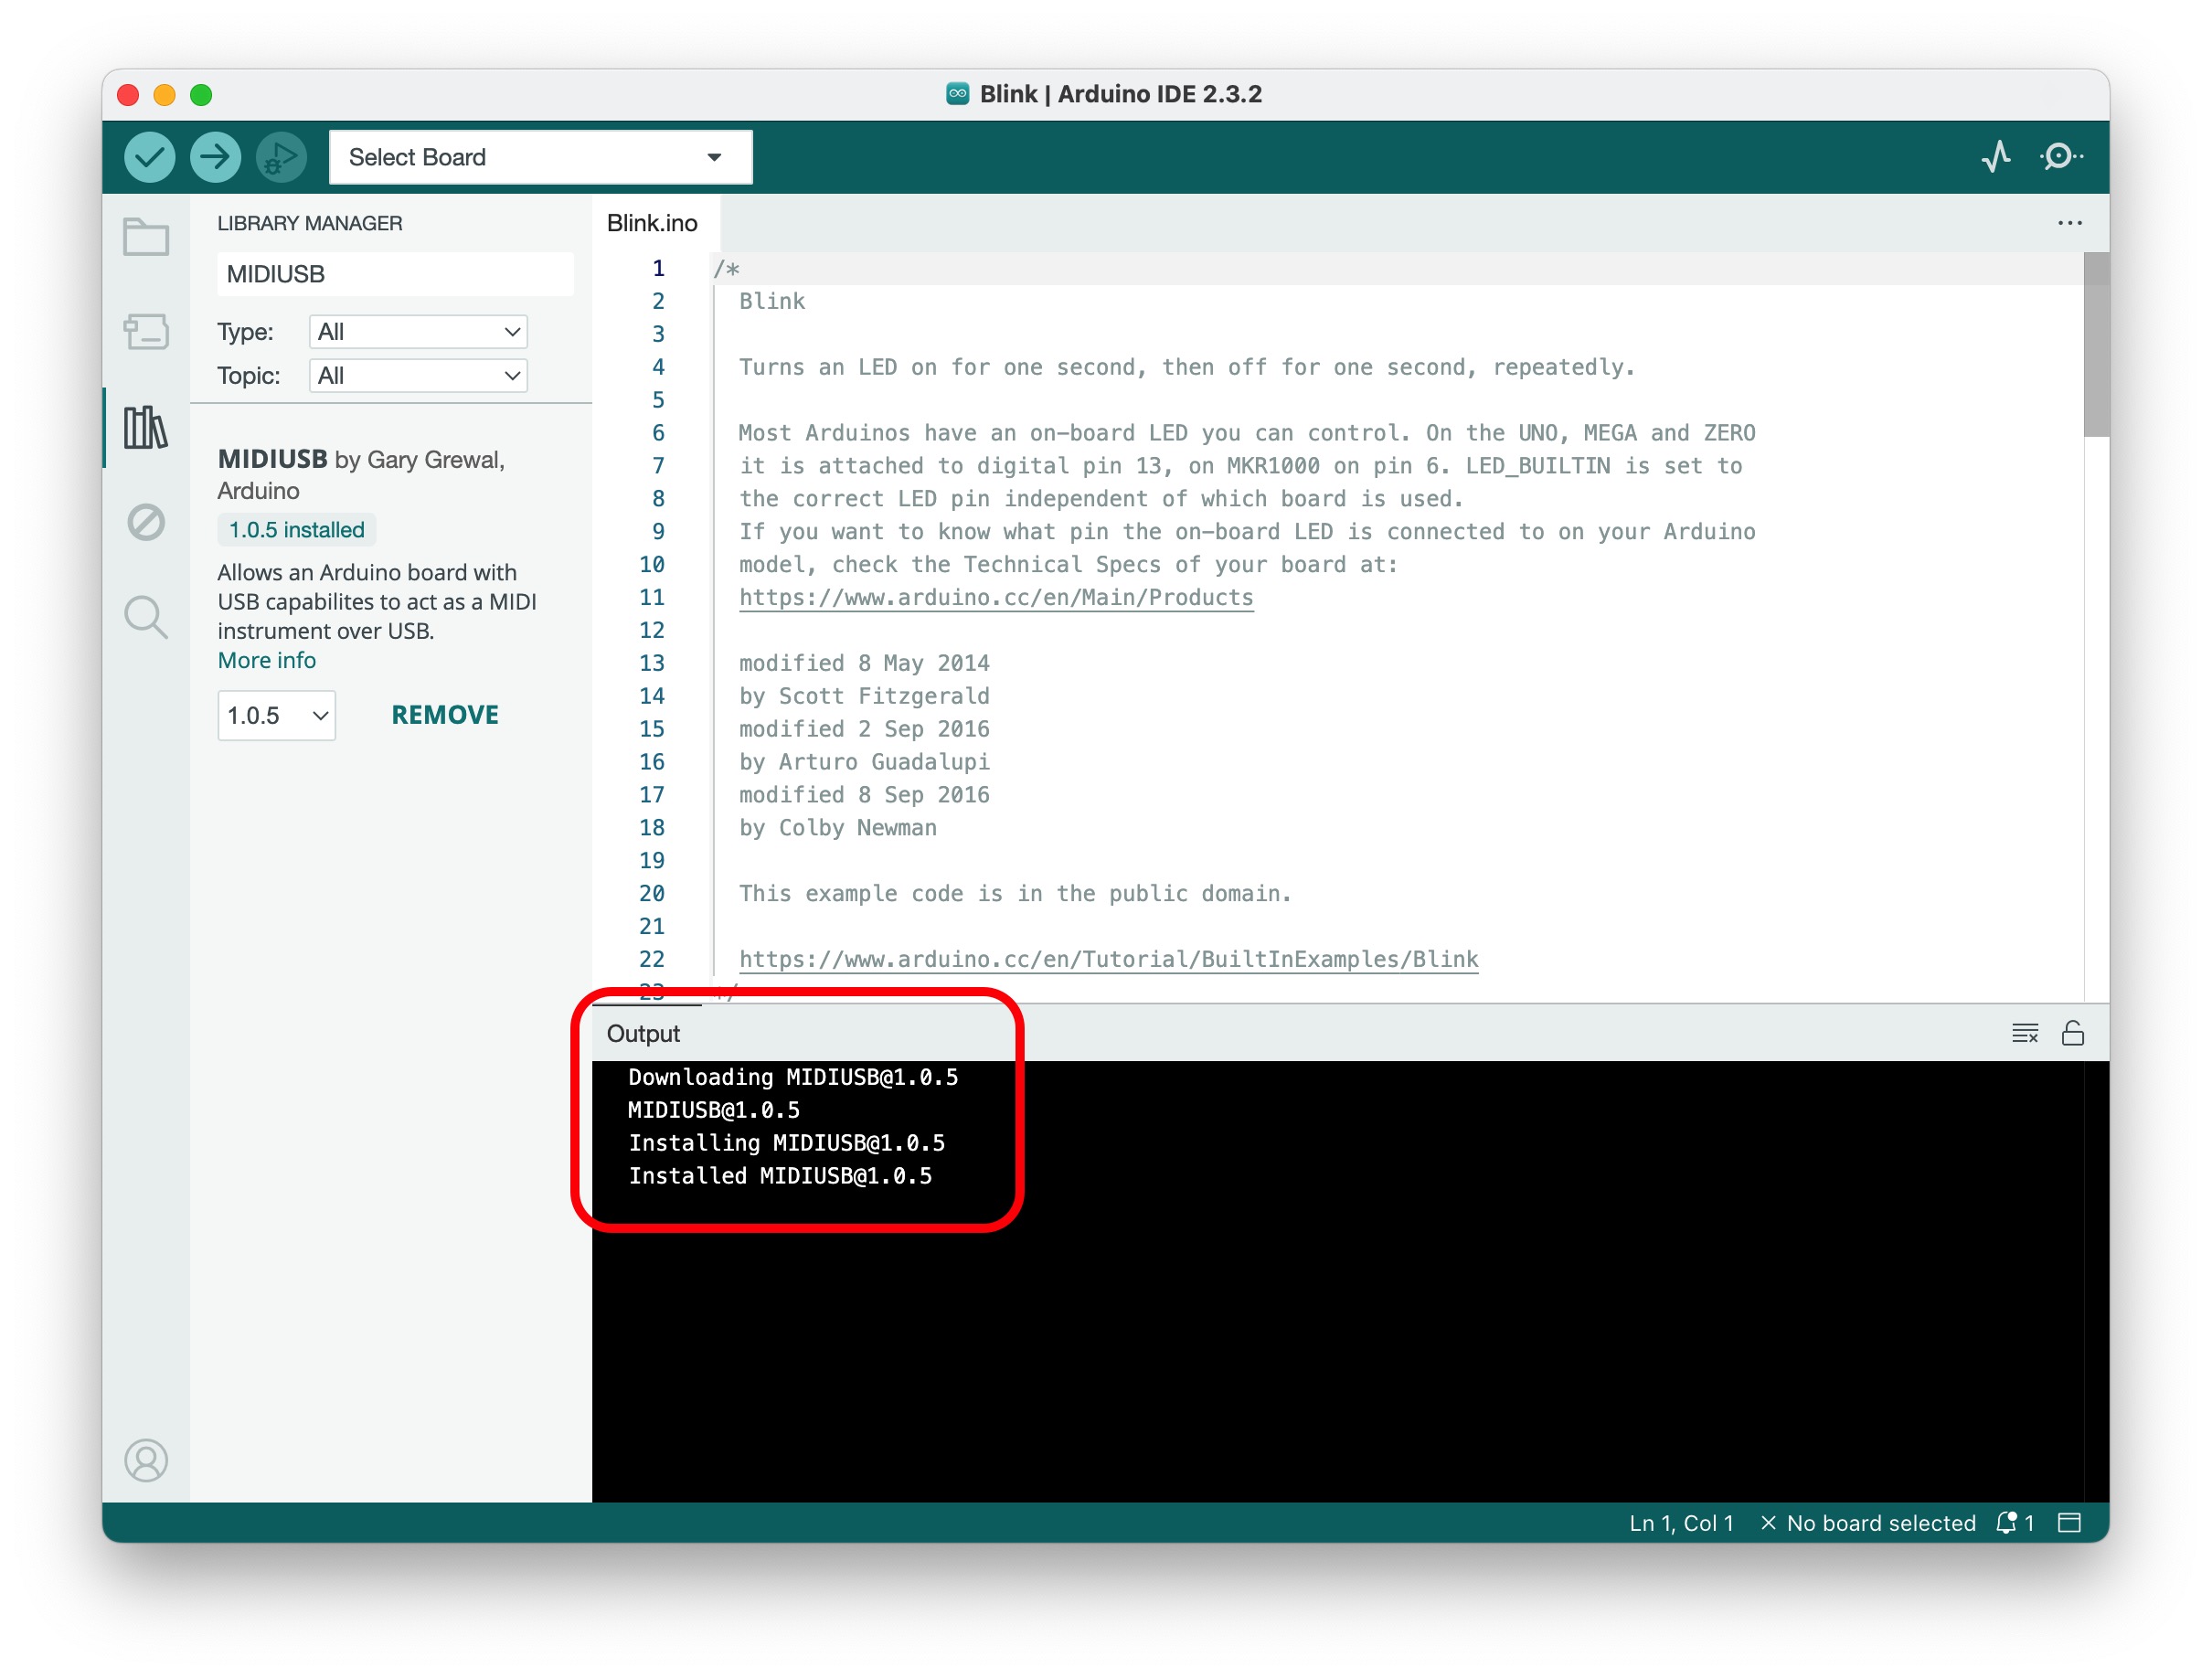Click line number 13 in gutter
The width and height of the screenshot is (2212, 1678).
point(652,663)
